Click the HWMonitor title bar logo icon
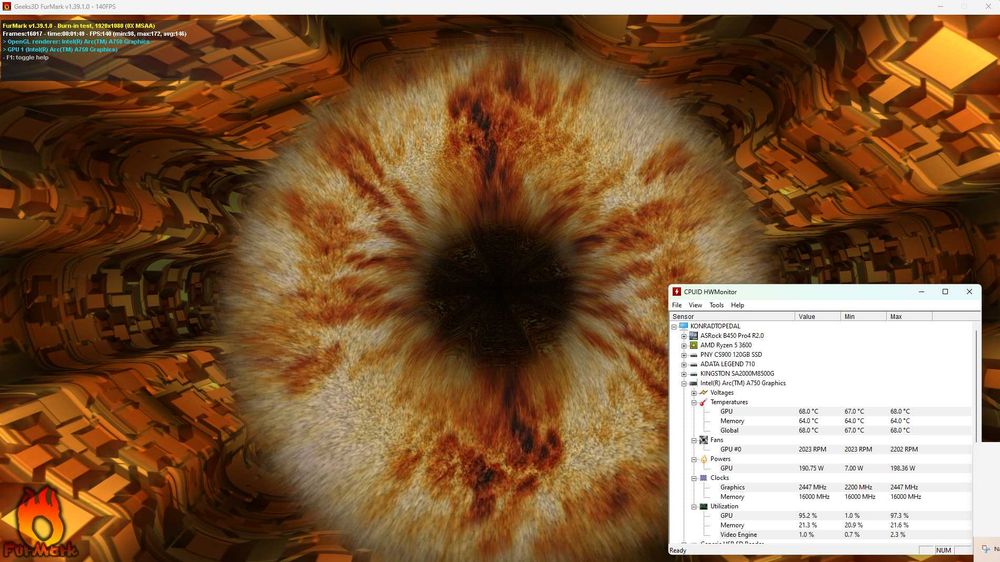 pos(677,292)
